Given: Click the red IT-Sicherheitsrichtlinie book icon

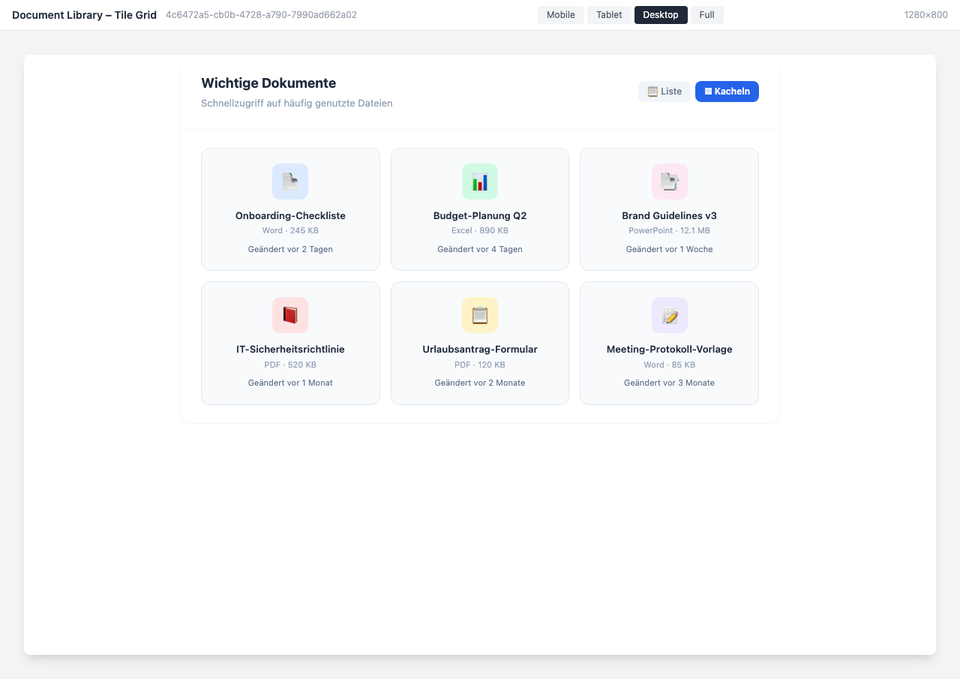Looking at the screenshot, I should (290, 315).
